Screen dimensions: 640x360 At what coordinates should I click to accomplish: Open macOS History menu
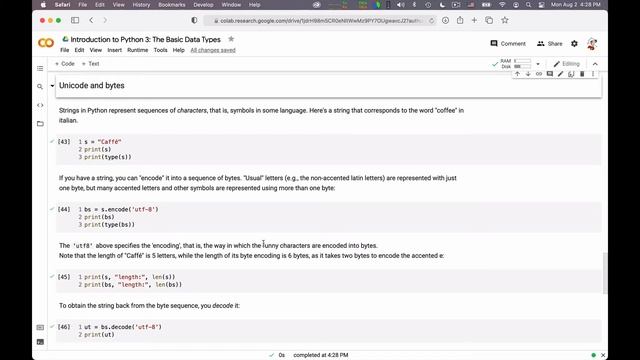(141, 5)
